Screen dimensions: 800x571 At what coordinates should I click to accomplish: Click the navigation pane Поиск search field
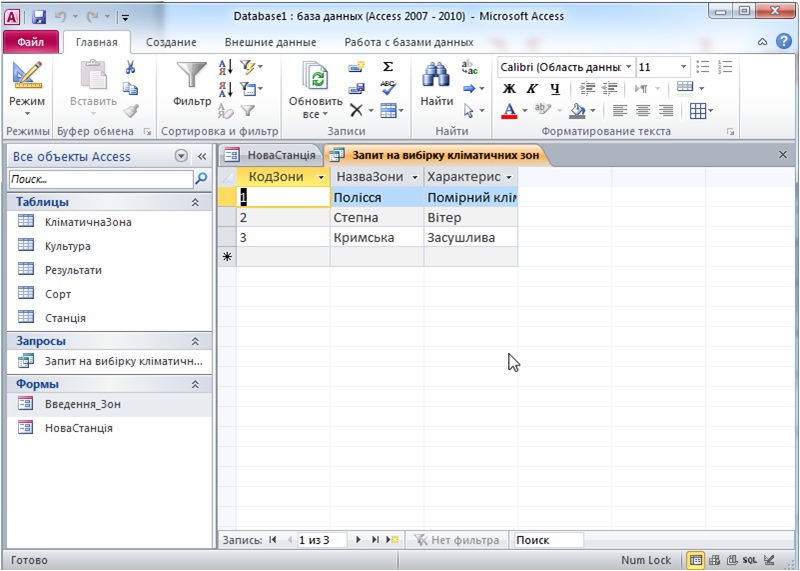[100, 179]
